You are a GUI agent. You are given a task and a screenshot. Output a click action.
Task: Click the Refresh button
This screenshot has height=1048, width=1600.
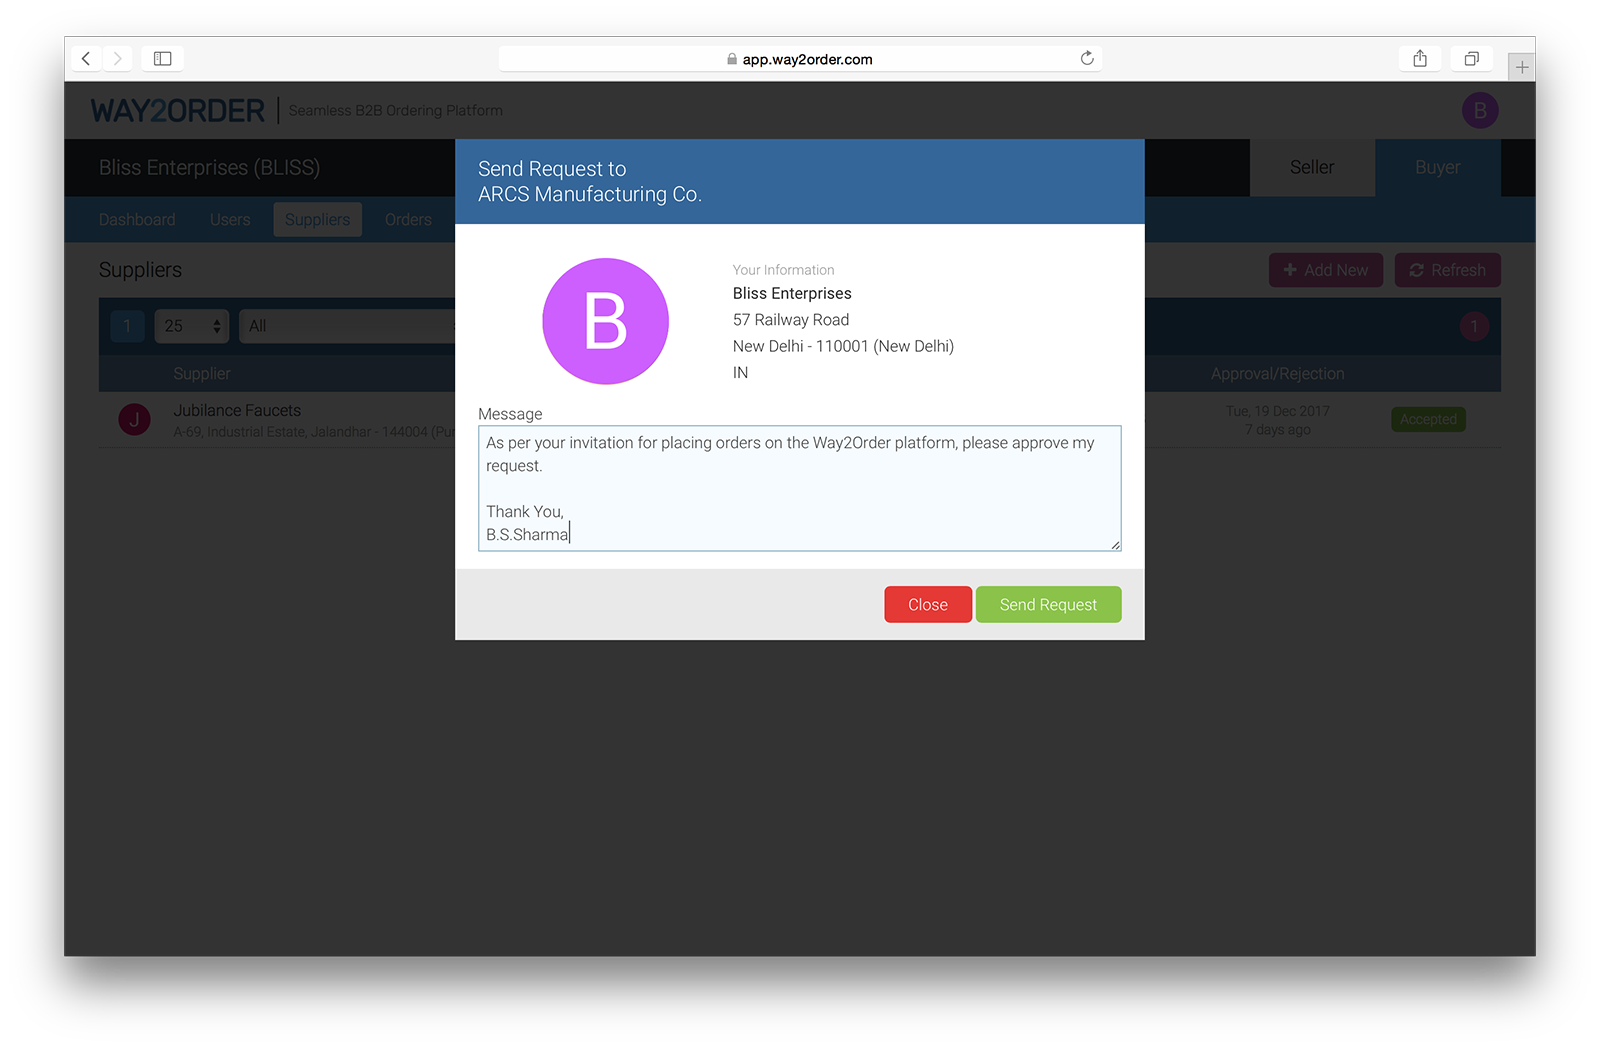pos(1448,270)
